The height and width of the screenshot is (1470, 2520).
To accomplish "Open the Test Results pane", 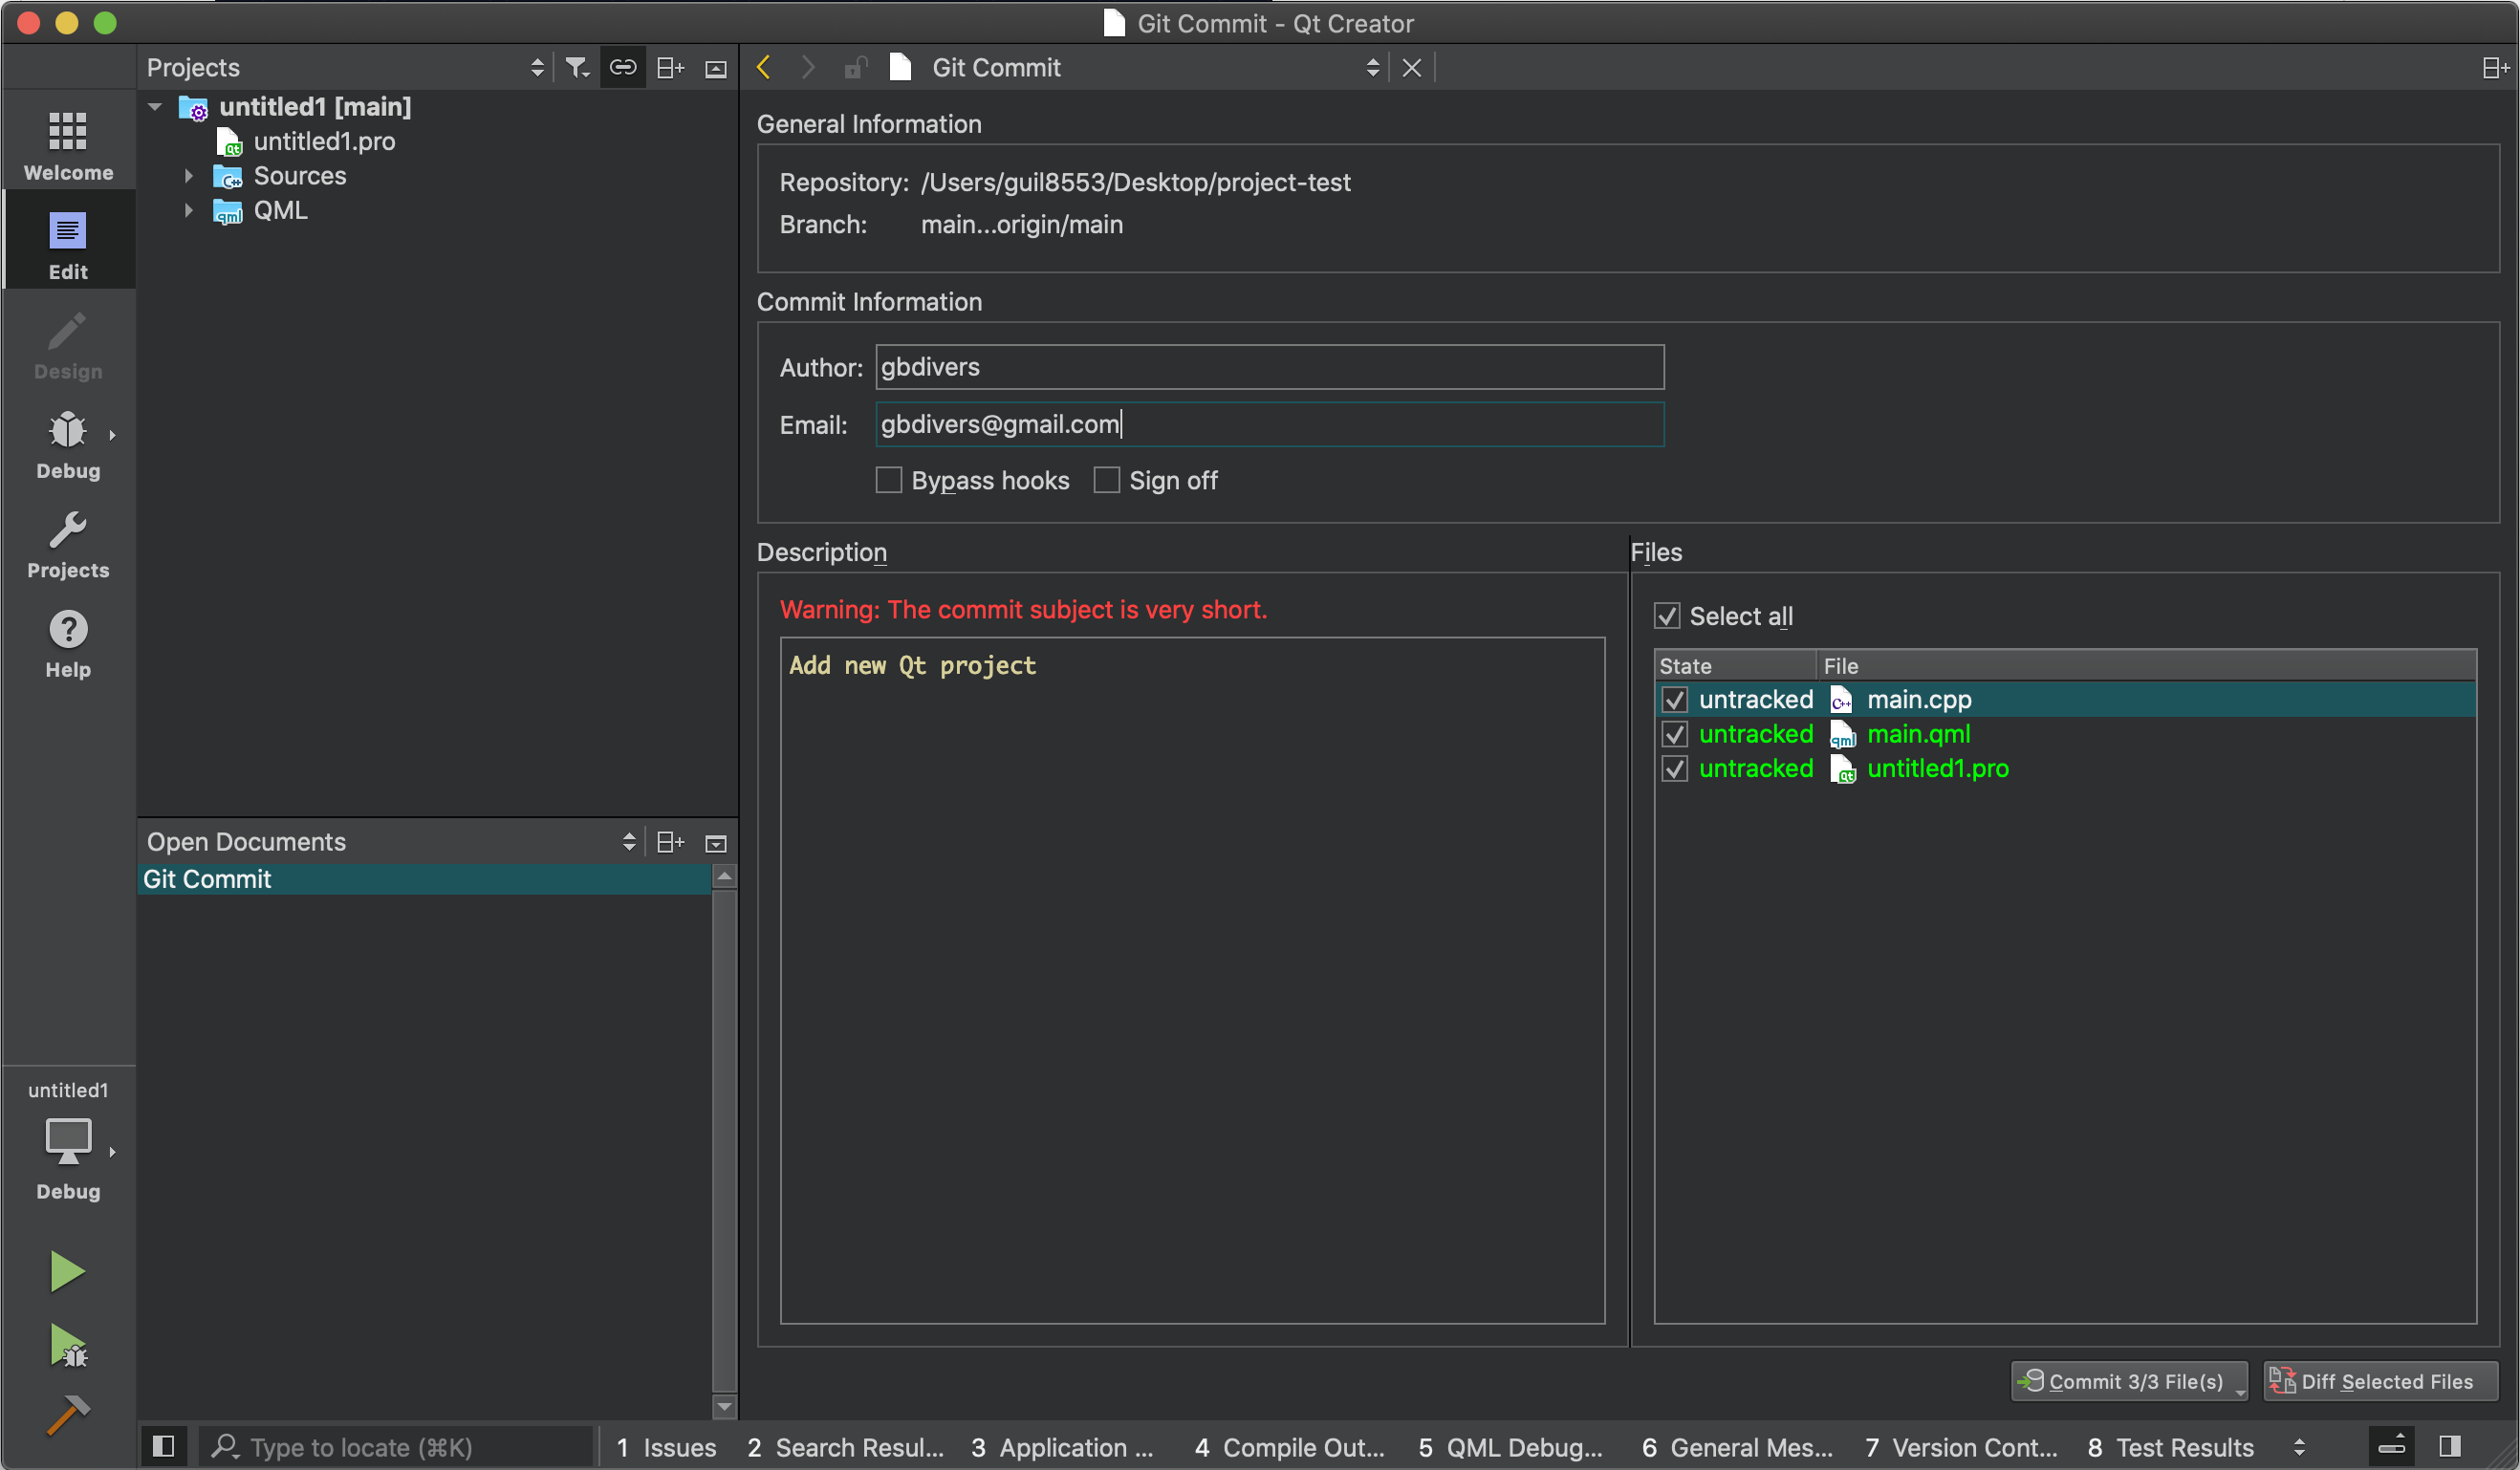I will tap(2170, 1447).
